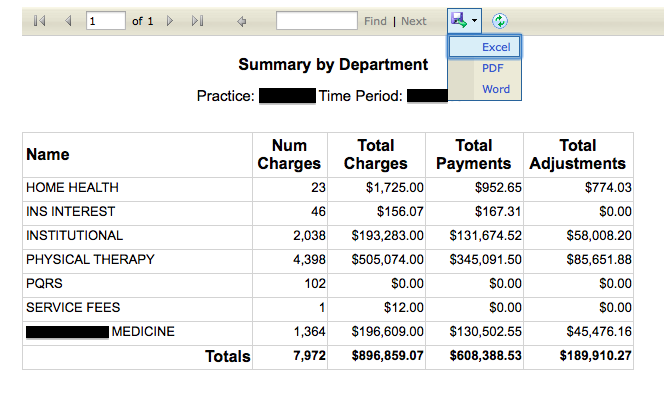Select the INSTITUTIONAL row name

[75, 235]
